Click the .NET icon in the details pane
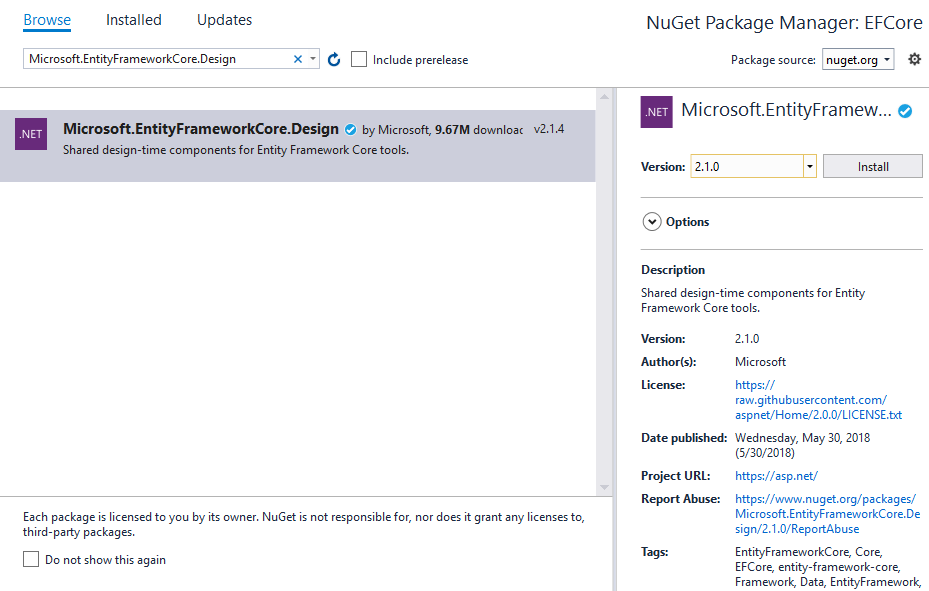 pyautogui.click(x=656, y=112)
